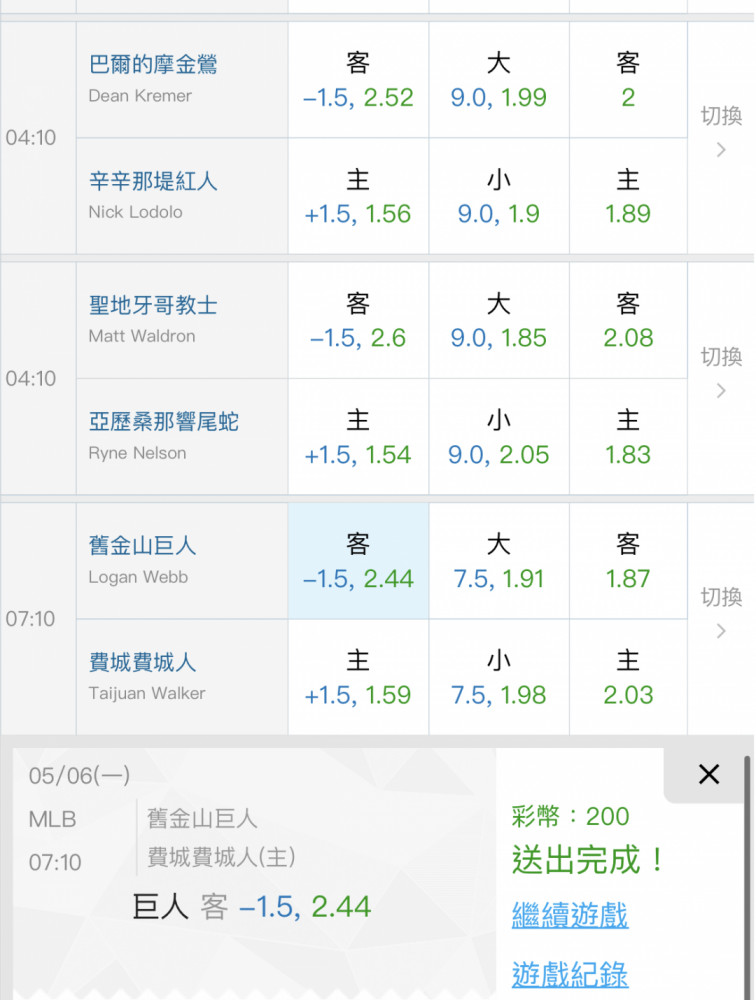Open 聖地牙哥教士 team name
Screen dimensions: 756x1000
click(153, 306)
